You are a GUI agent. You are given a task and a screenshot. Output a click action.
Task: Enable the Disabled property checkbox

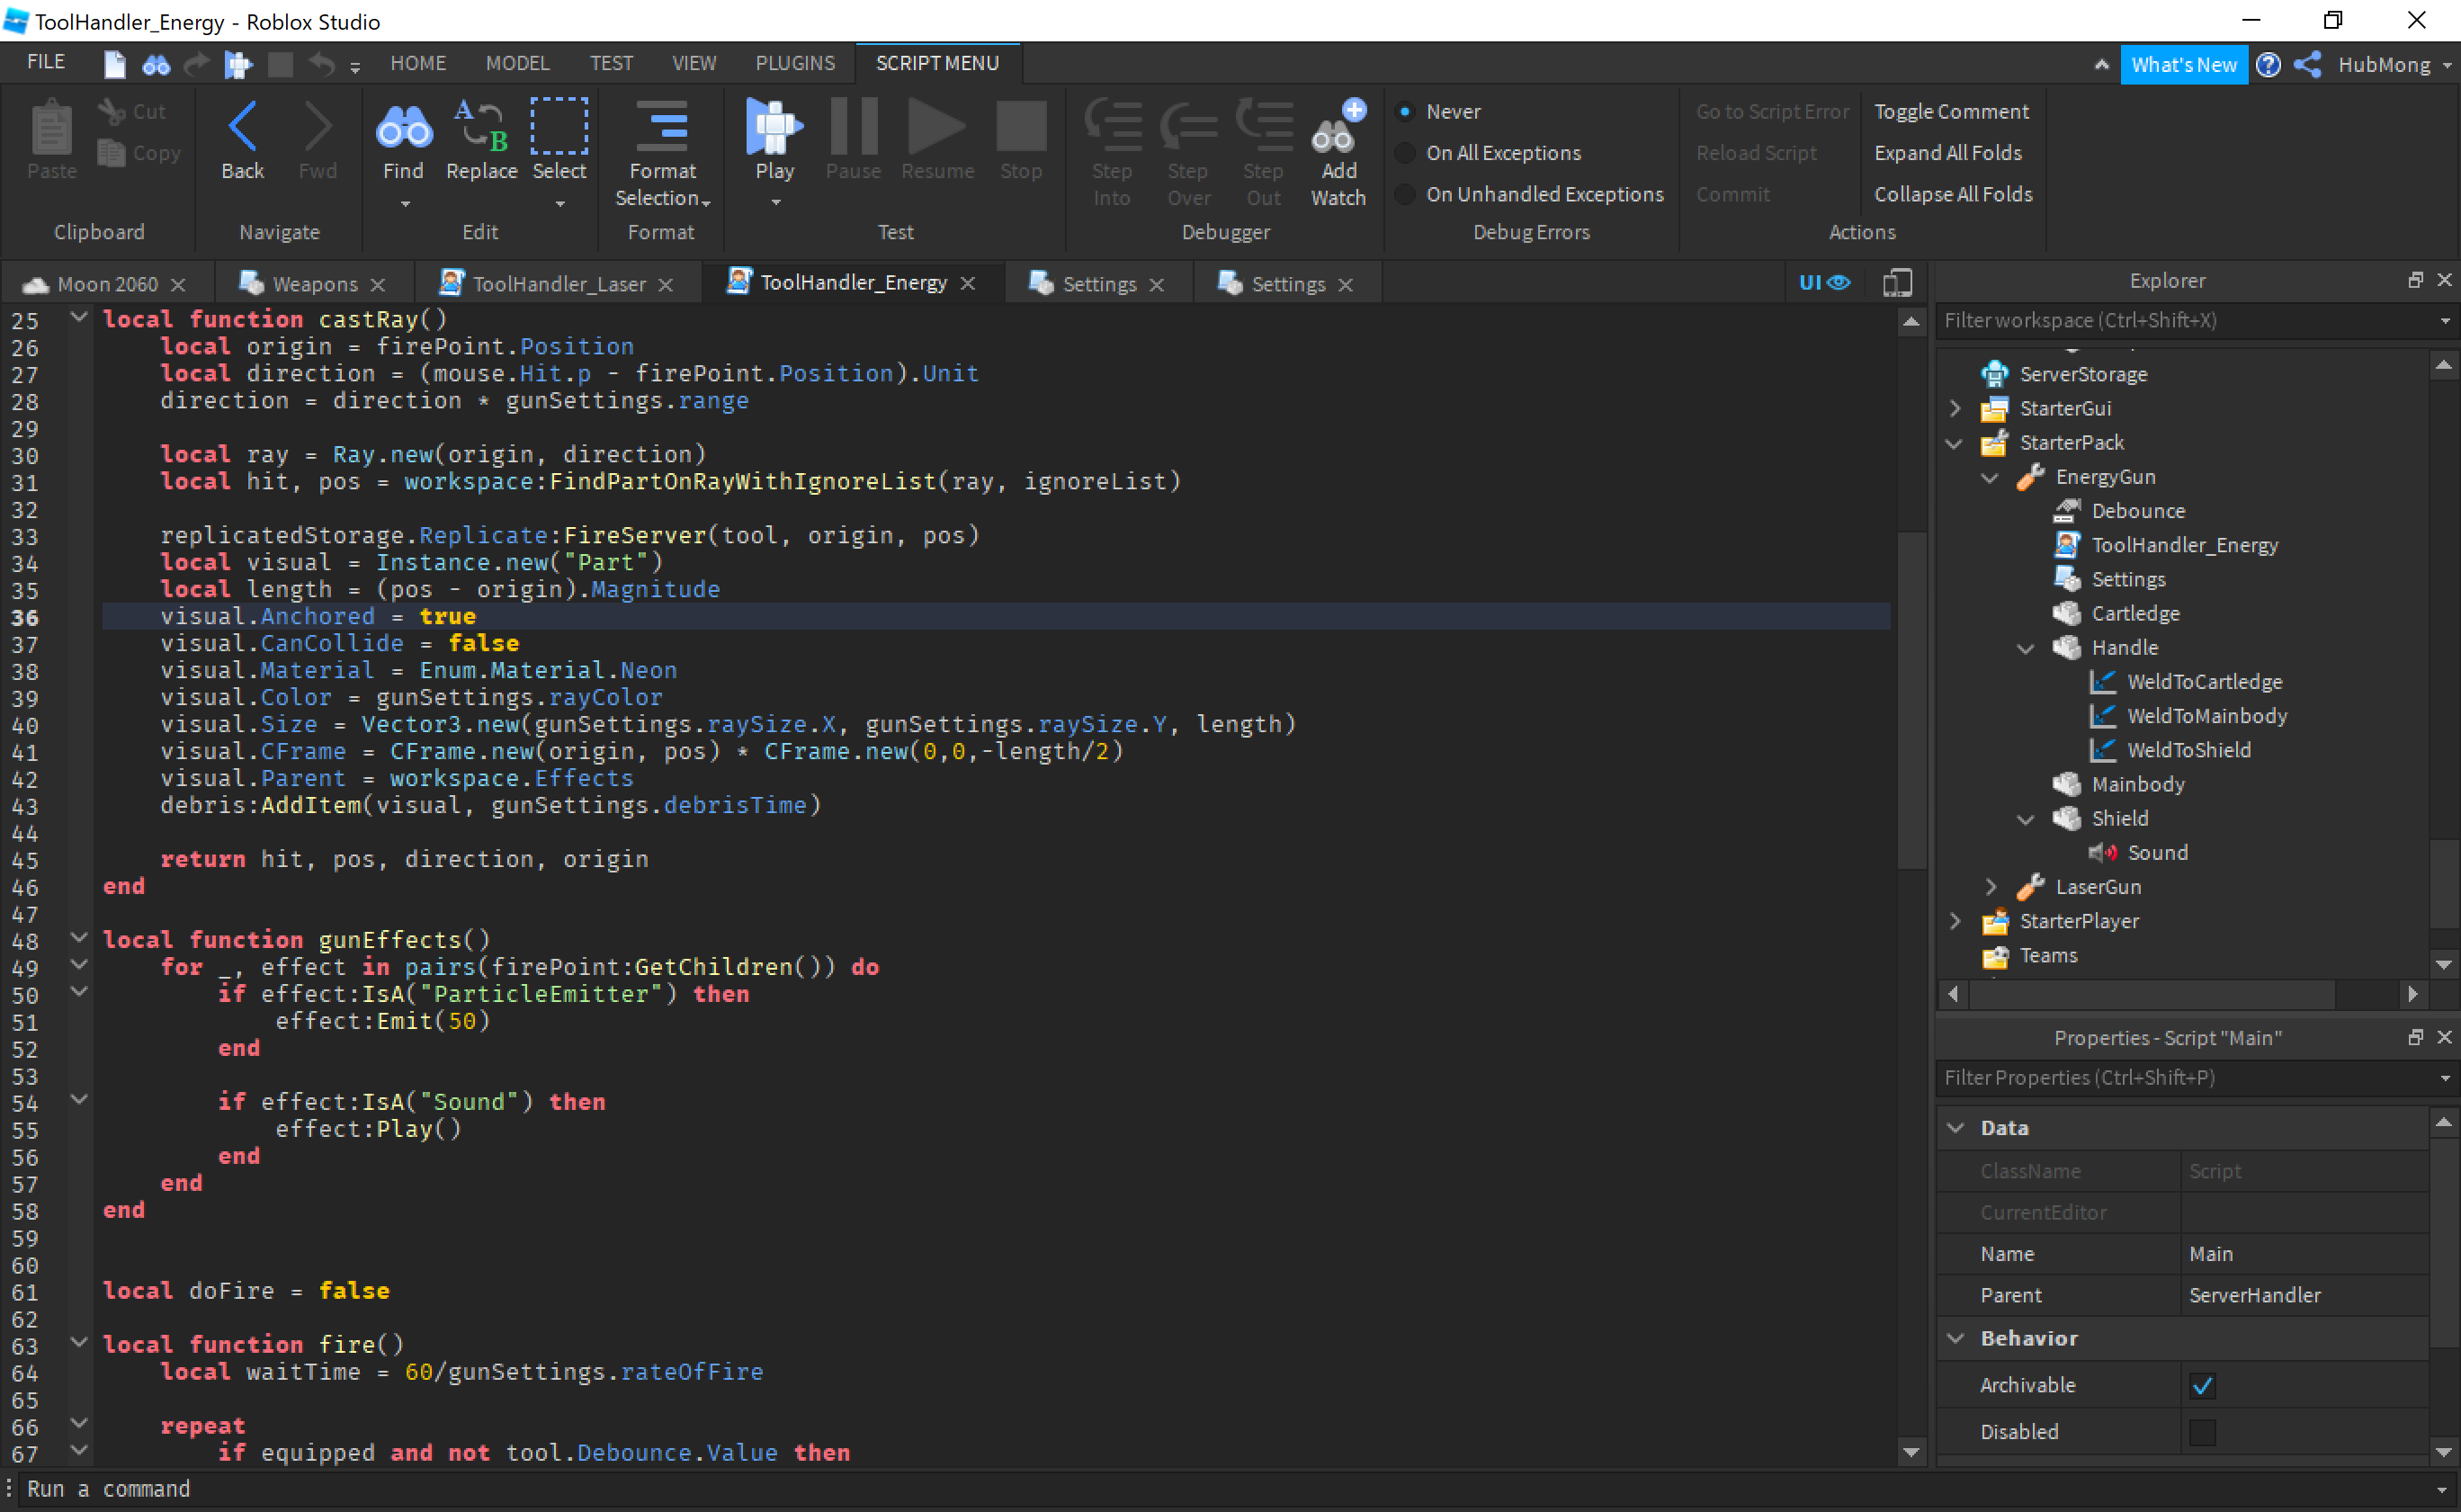(2202, 1432)
